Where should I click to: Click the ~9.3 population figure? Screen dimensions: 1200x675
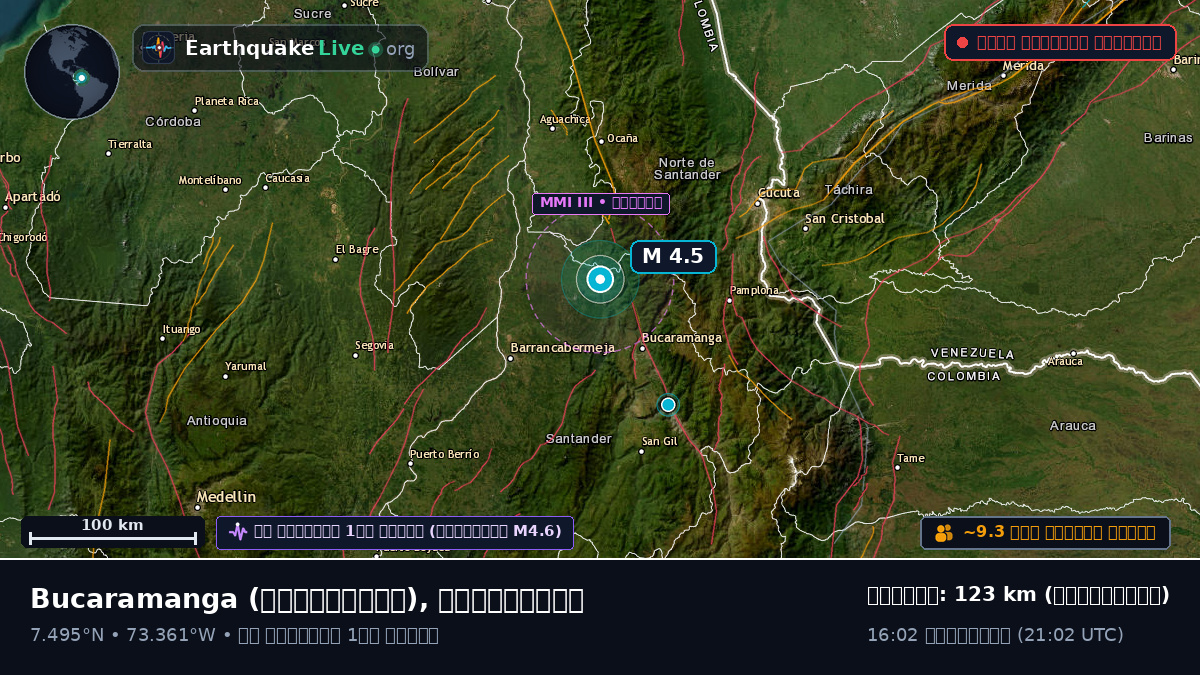tap(982, 533)
